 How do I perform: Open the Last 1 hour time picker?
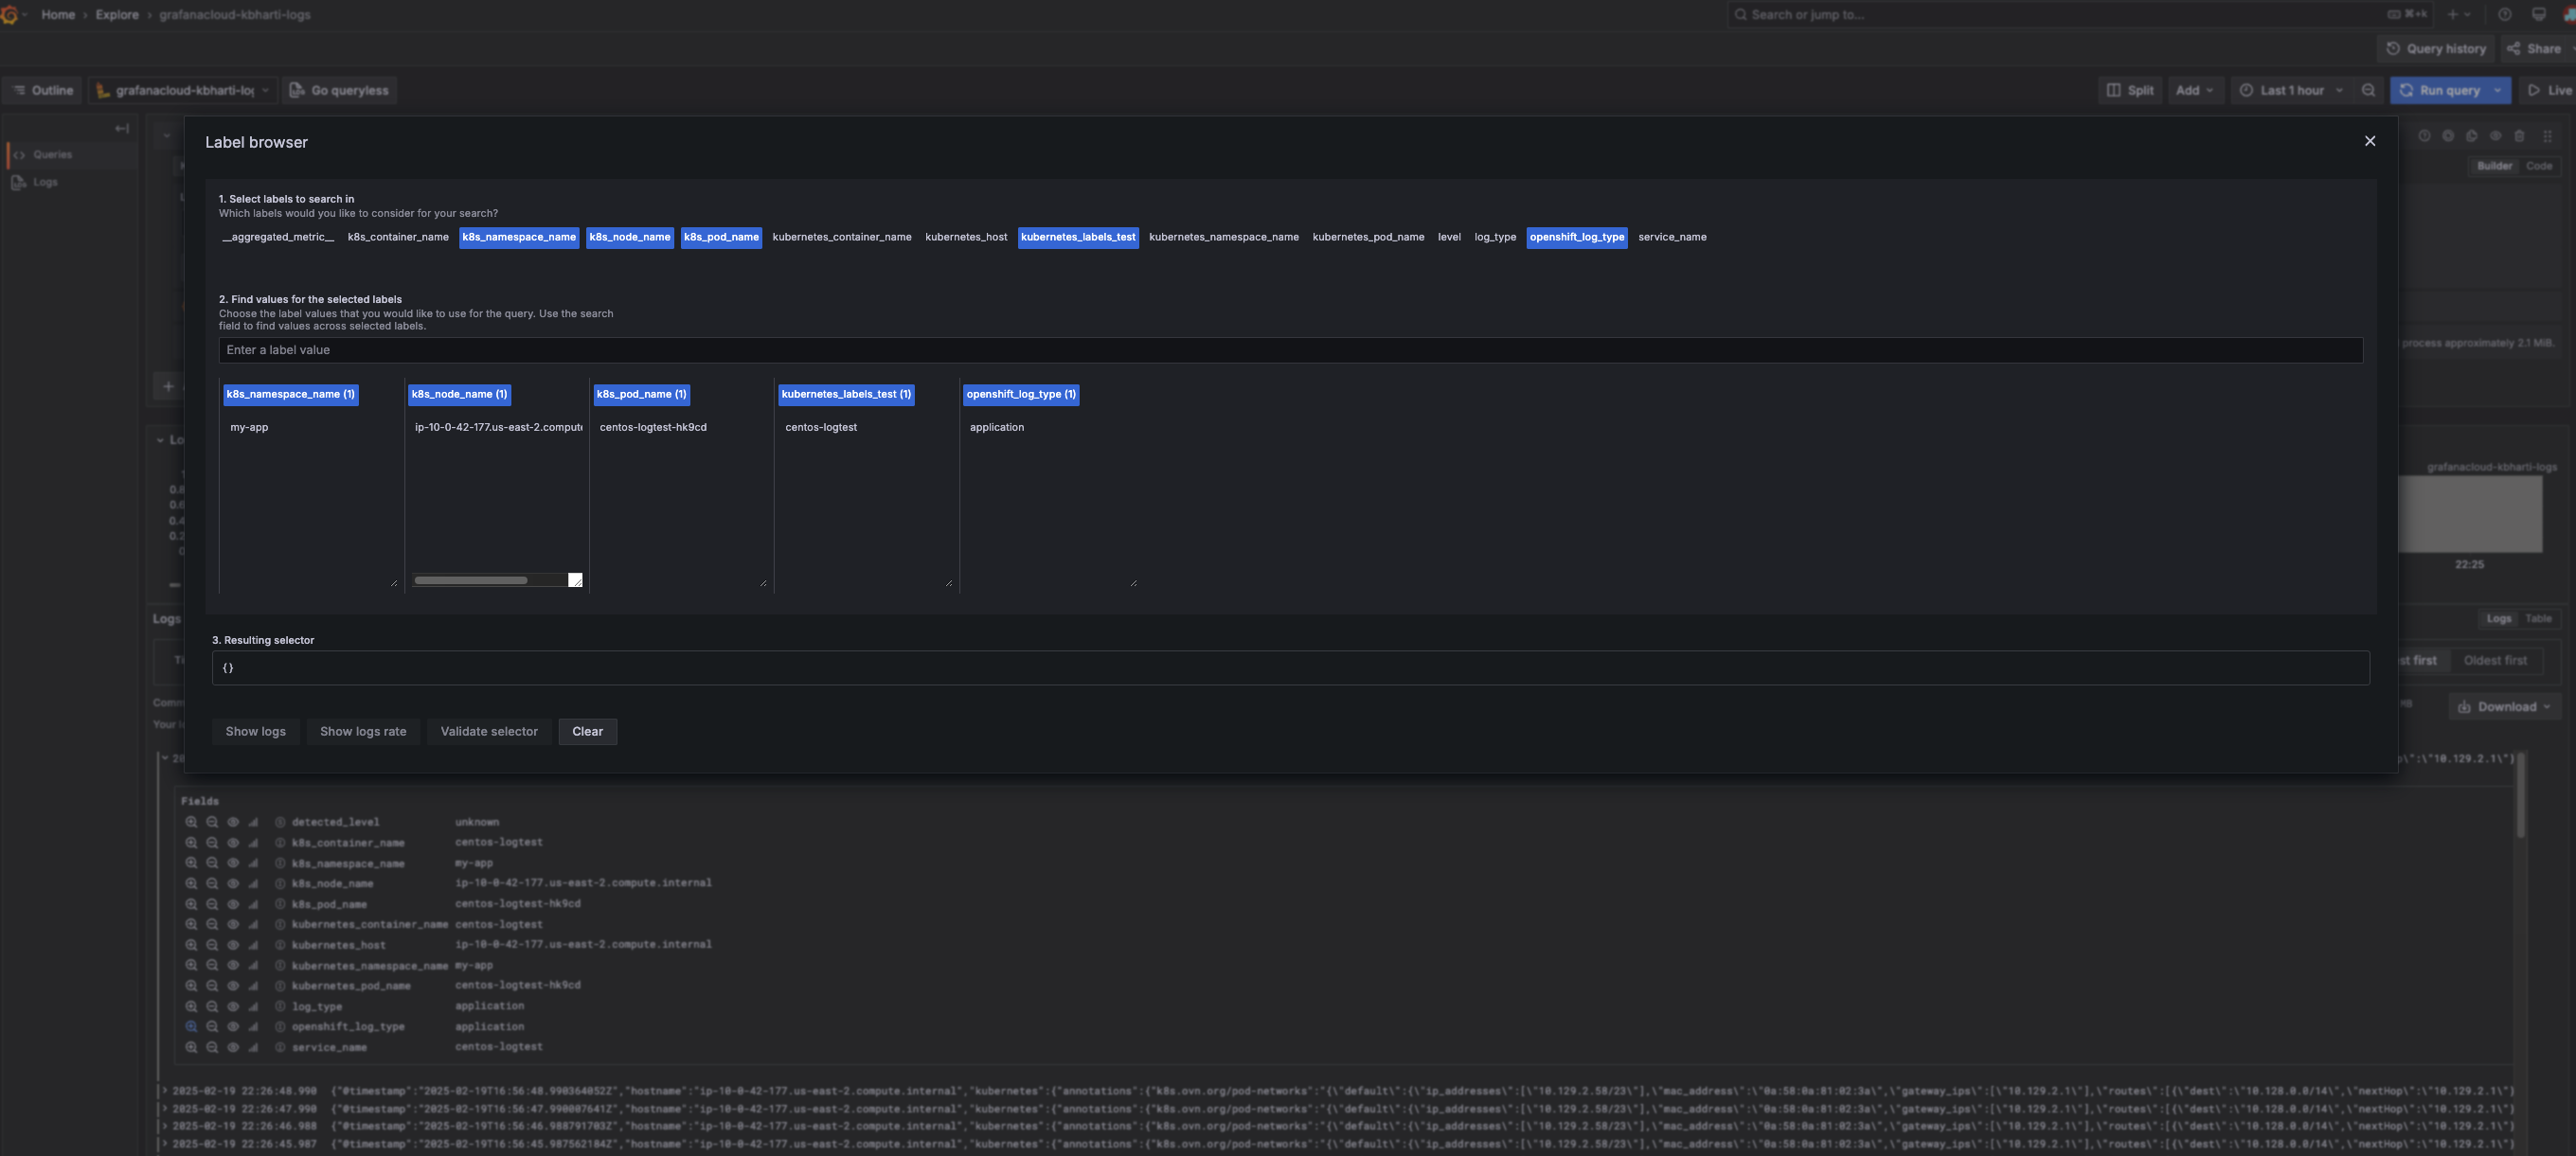[2291, 90]
